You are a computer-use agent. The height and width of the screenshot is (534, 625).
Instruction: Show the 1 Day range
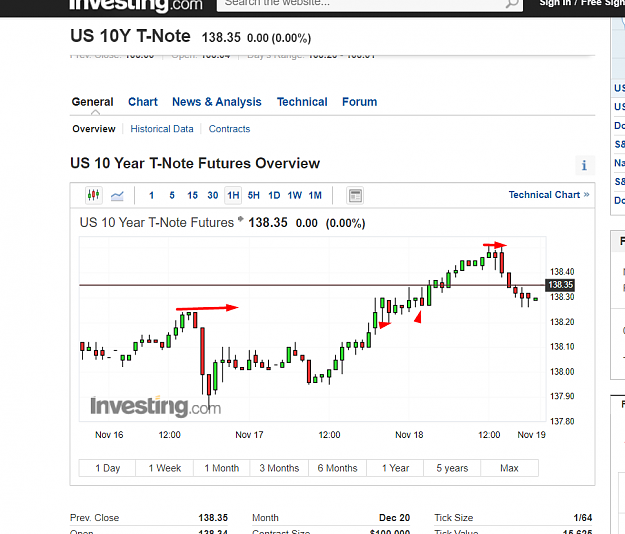(x=108, y=468)
